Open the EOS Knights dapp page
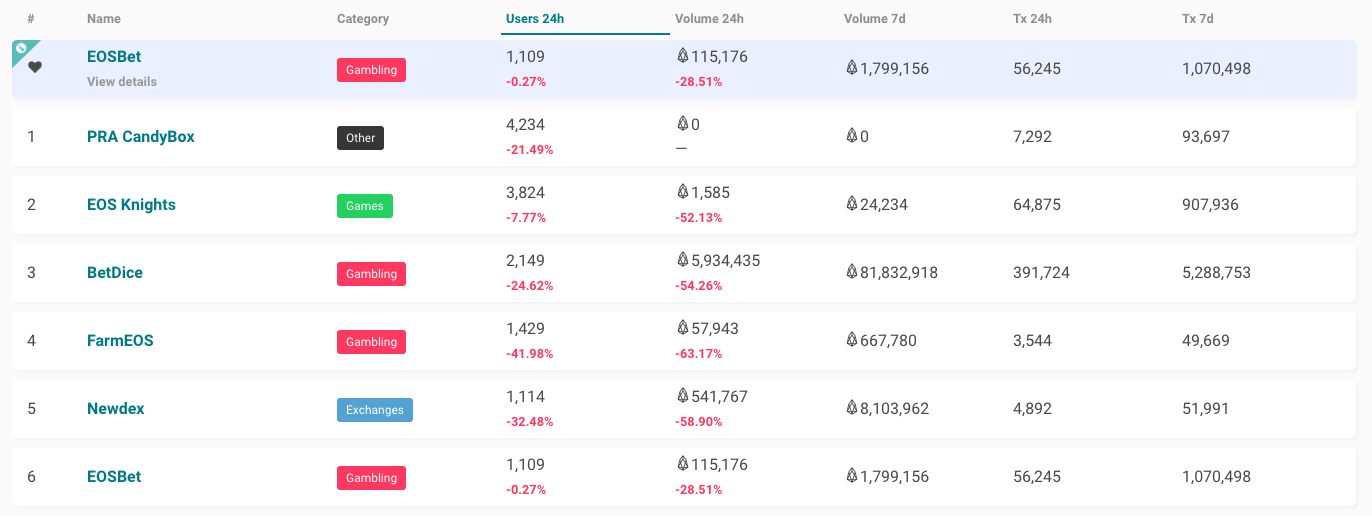This screenshot has height=516, width=1372. click(x=131, y=204)
